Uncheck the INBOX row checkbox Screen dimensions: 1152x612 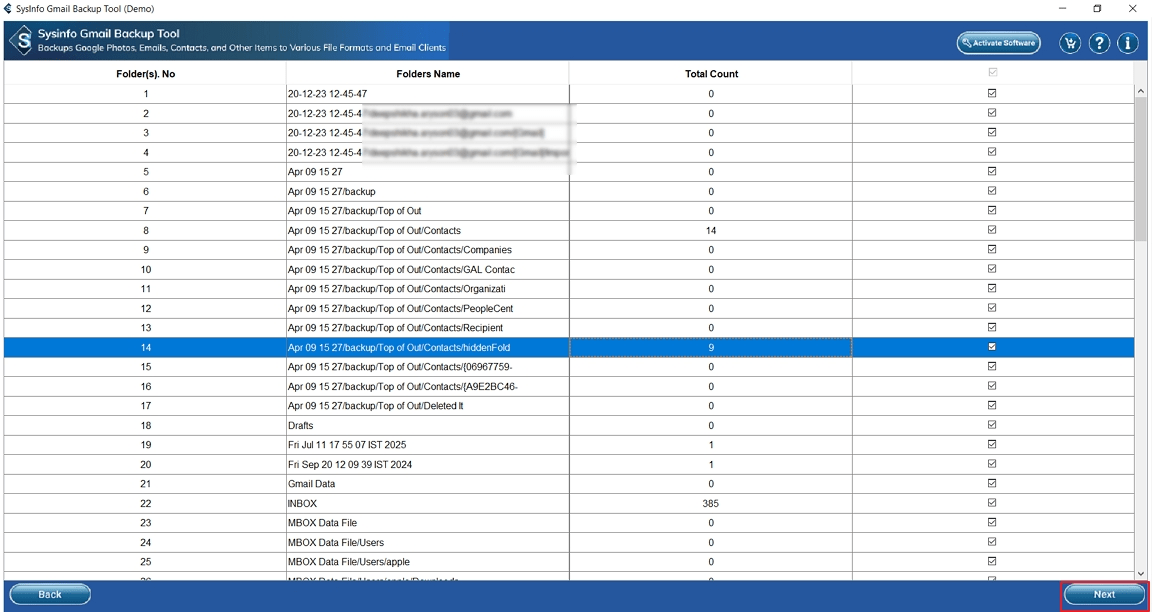pyautogui.click(x=992, y=503)
